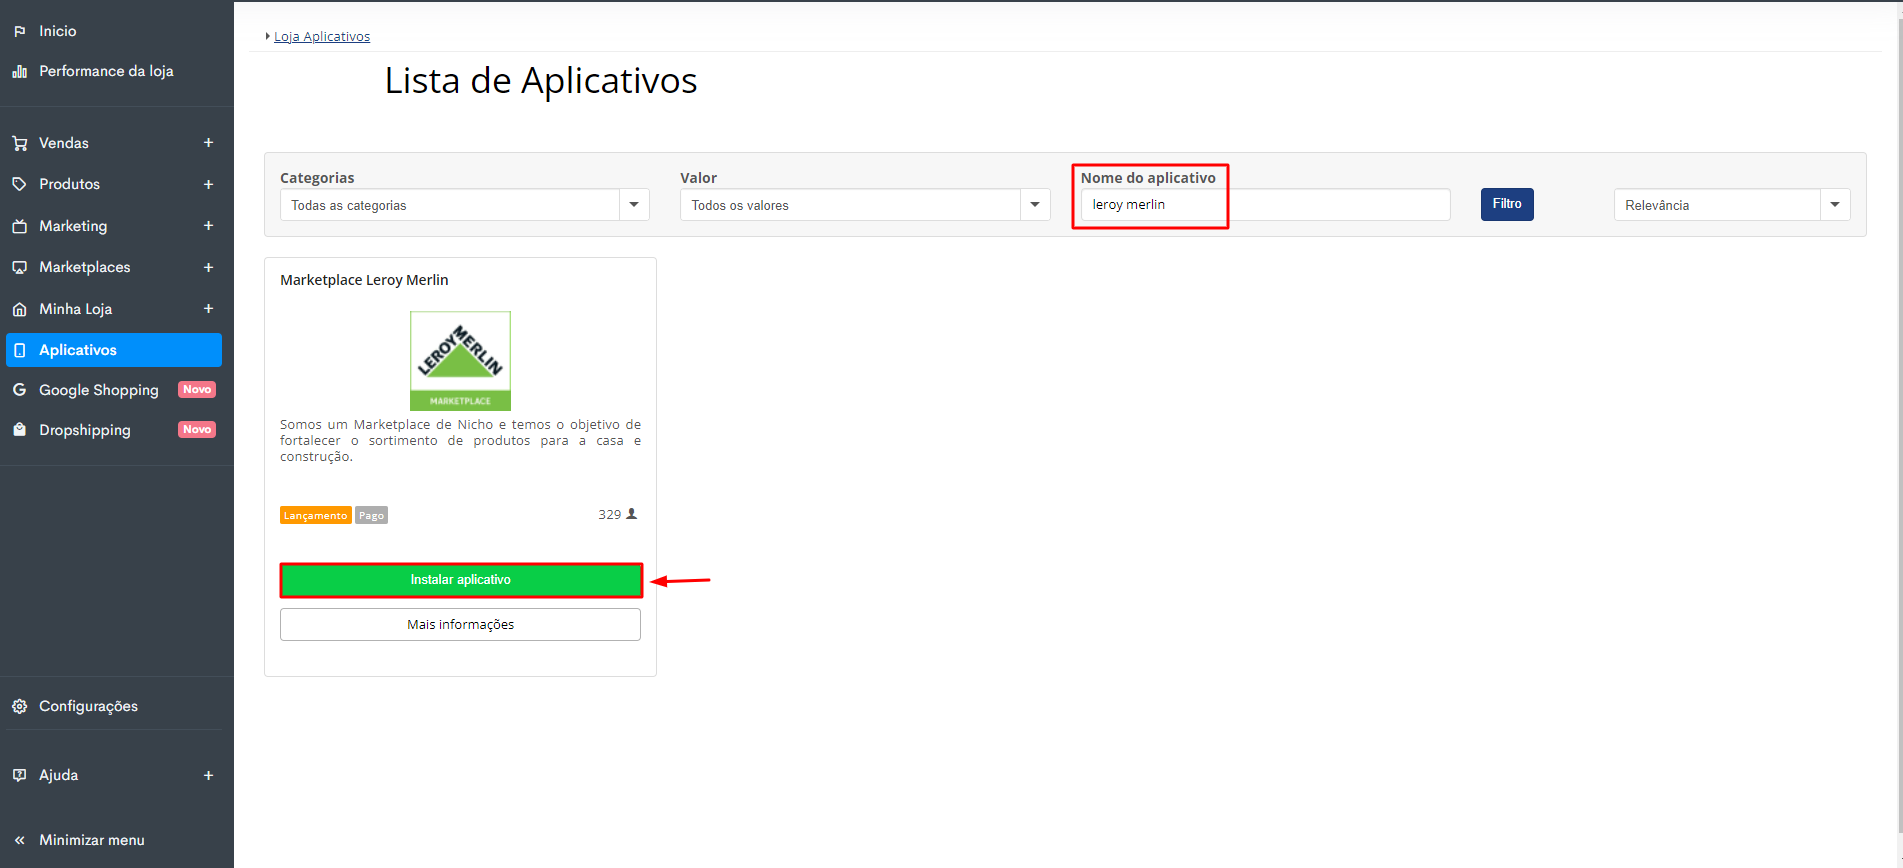Viewport: 1903px width, 868px height.
Task: Expand the Produtos submenu plus sign
Action: click(208, 184)
